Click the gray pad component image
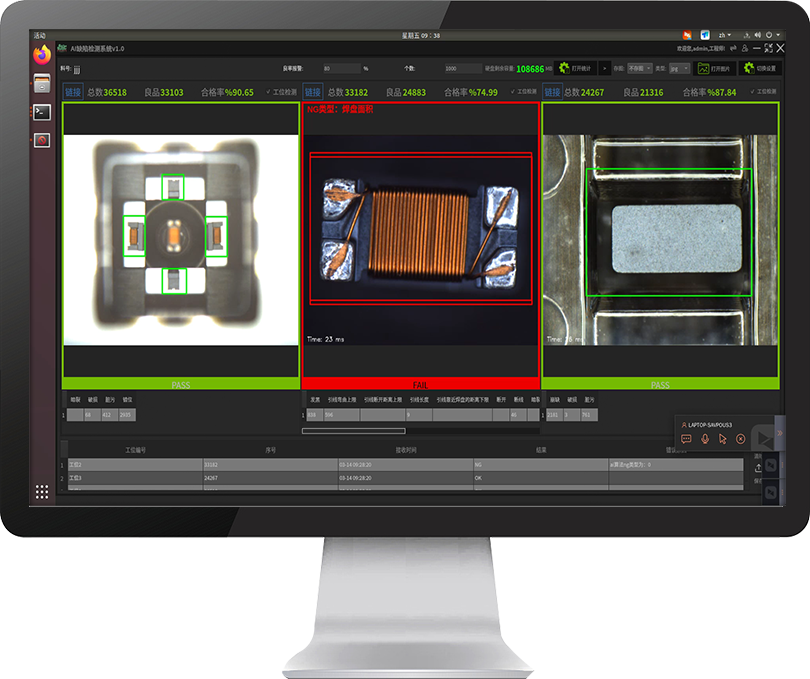This screenshot has height=679, width=810. click(x=660, y=240)
